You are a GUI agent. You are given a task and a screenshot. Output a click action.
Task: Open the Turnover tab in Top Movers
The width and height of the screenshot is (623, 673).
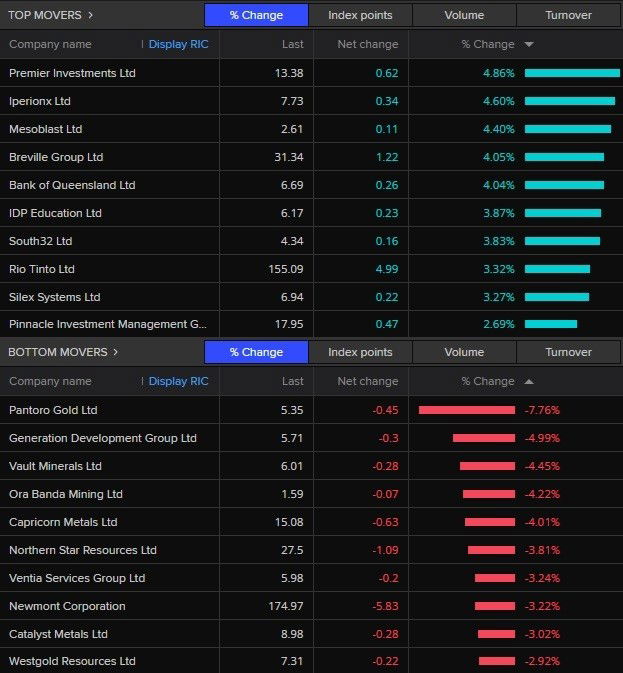tap(568, 15)
